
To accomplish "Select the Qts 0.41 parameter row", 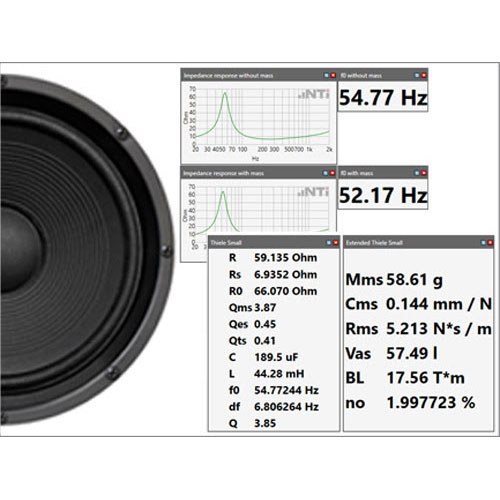I will 252,340.
